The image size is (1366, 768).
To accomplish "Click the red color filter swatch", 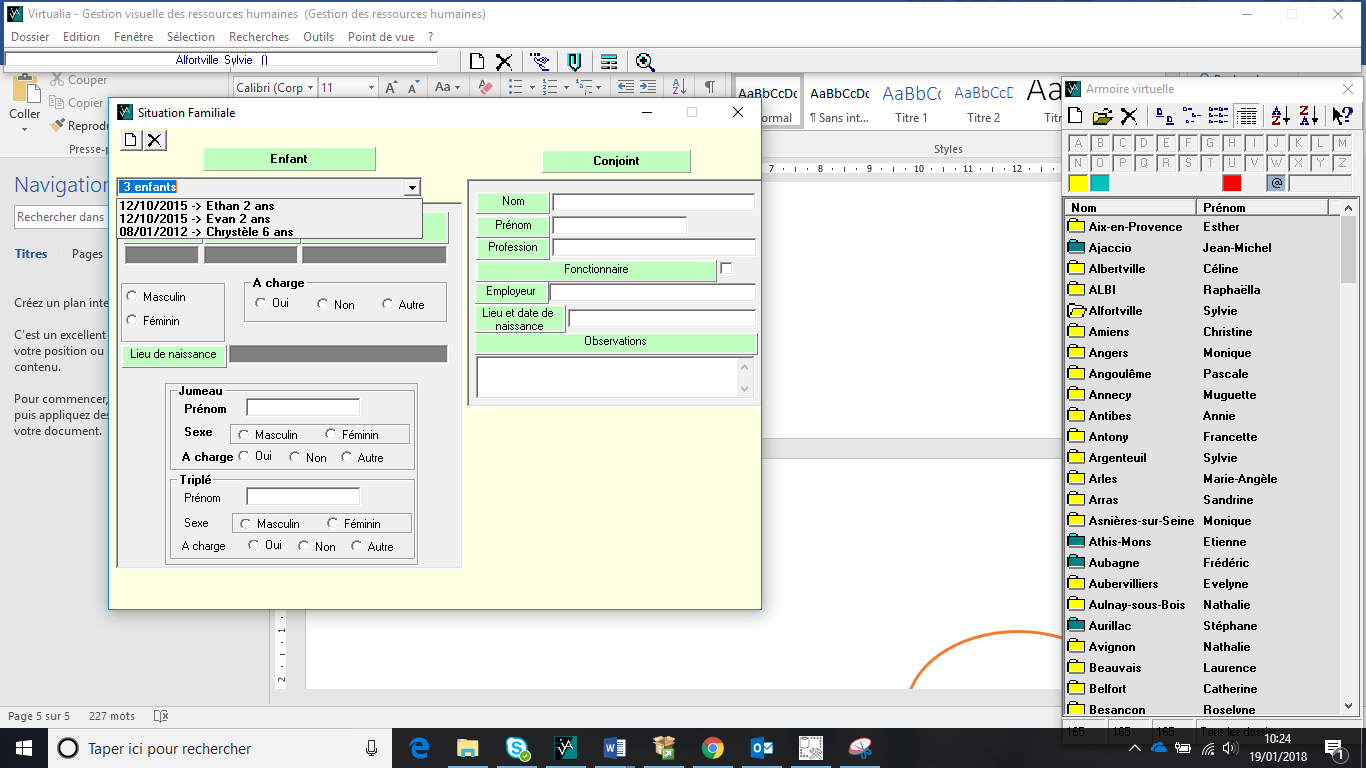I will click(x=1232, y=184).
